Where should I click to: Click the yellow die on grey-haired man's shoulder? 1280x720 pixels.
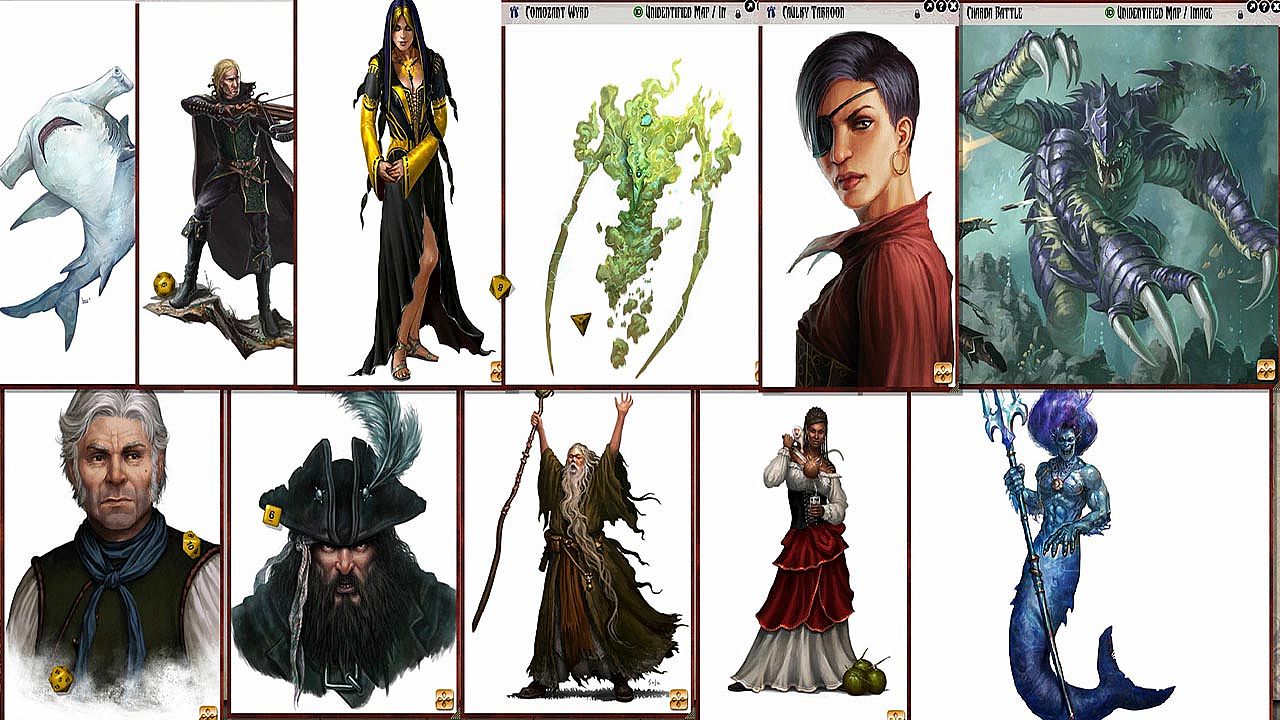click(x=191, y=544)
